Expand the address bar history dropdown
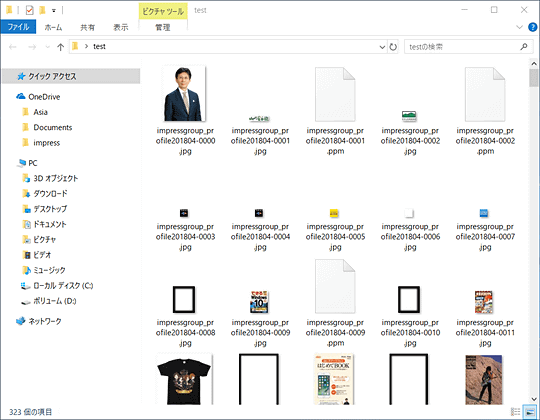This screenshot has height=420, width=540. (x=382, y=47)
